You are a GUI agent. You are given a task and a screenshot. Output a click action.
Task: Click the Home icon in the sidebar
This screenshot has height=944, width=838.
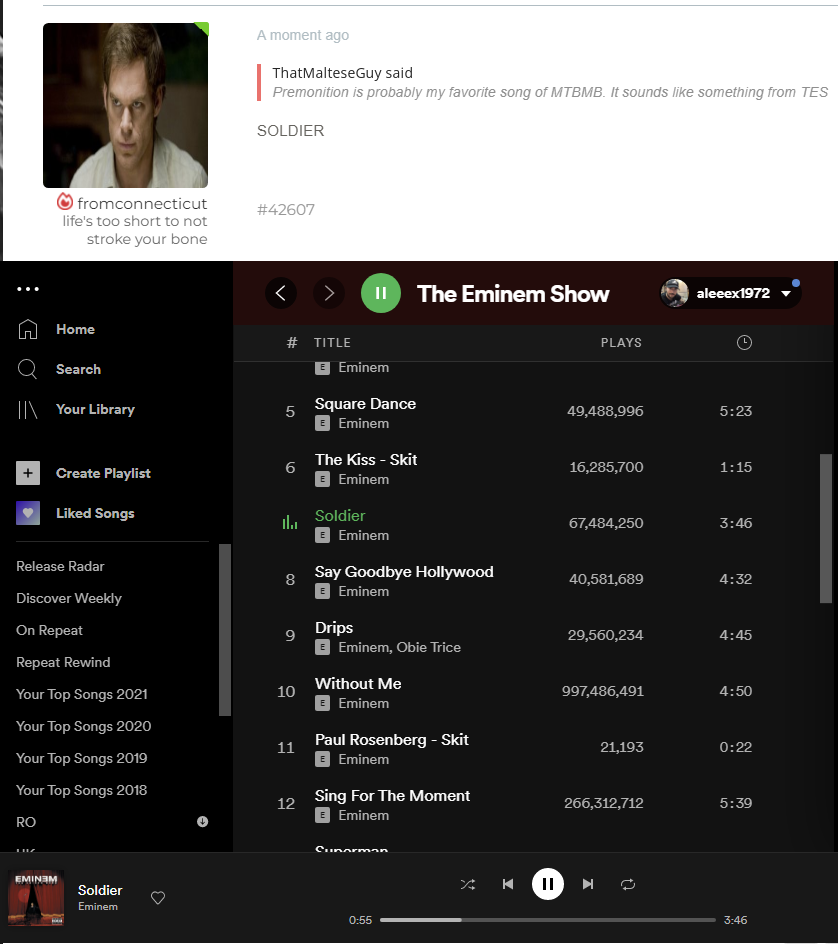28,329
